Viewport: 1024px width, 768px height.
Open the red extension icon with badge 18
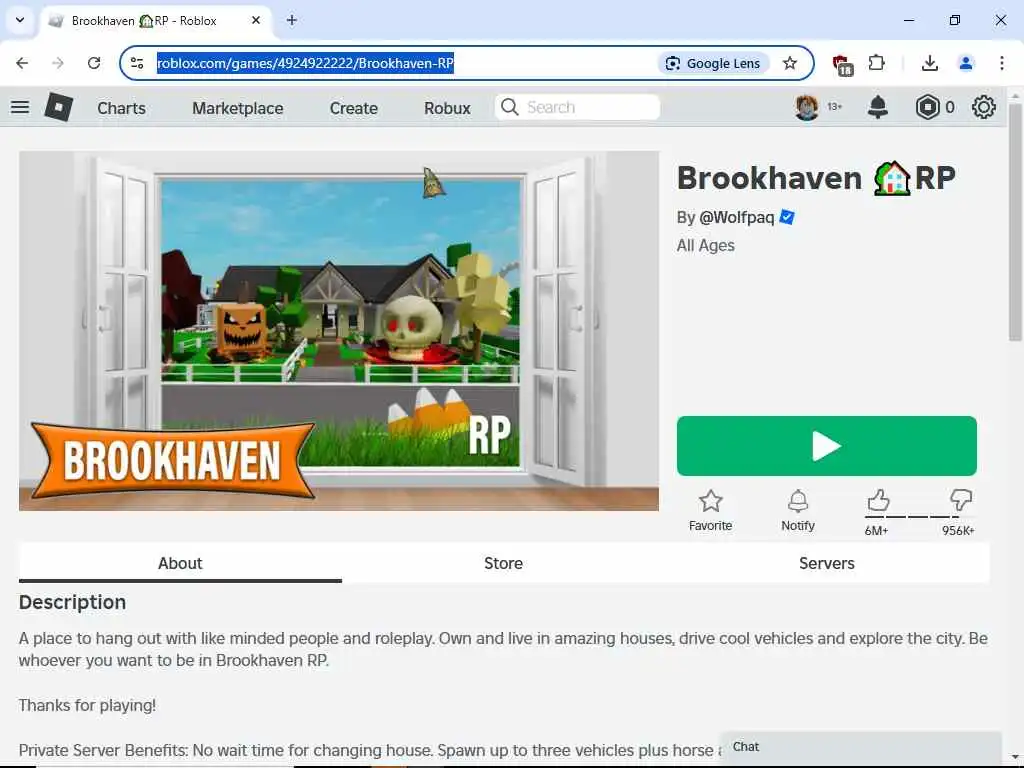[842, 65]
